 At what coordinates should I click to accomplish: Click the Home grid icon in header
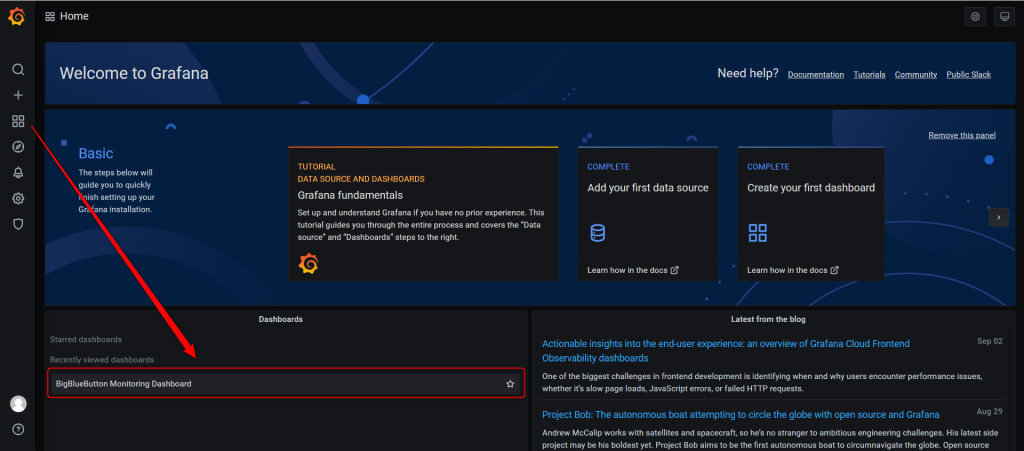coord(50,17)
